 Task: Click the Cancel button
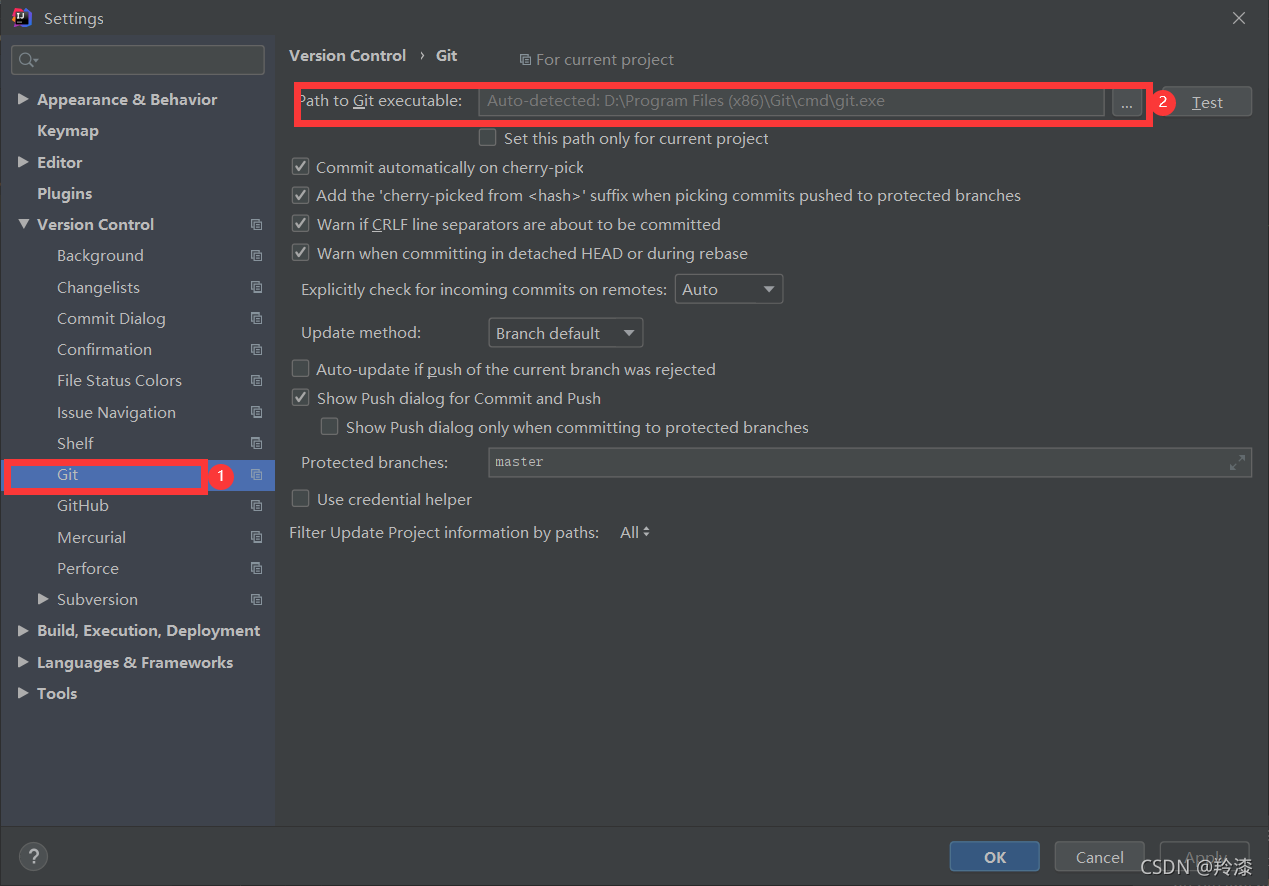1100,857
